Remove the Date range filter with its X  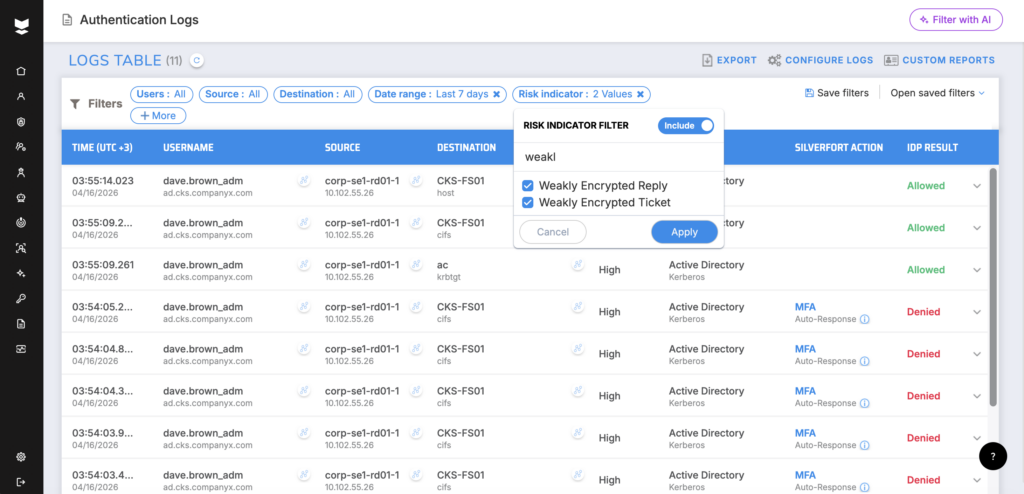[x=496, y=94]
